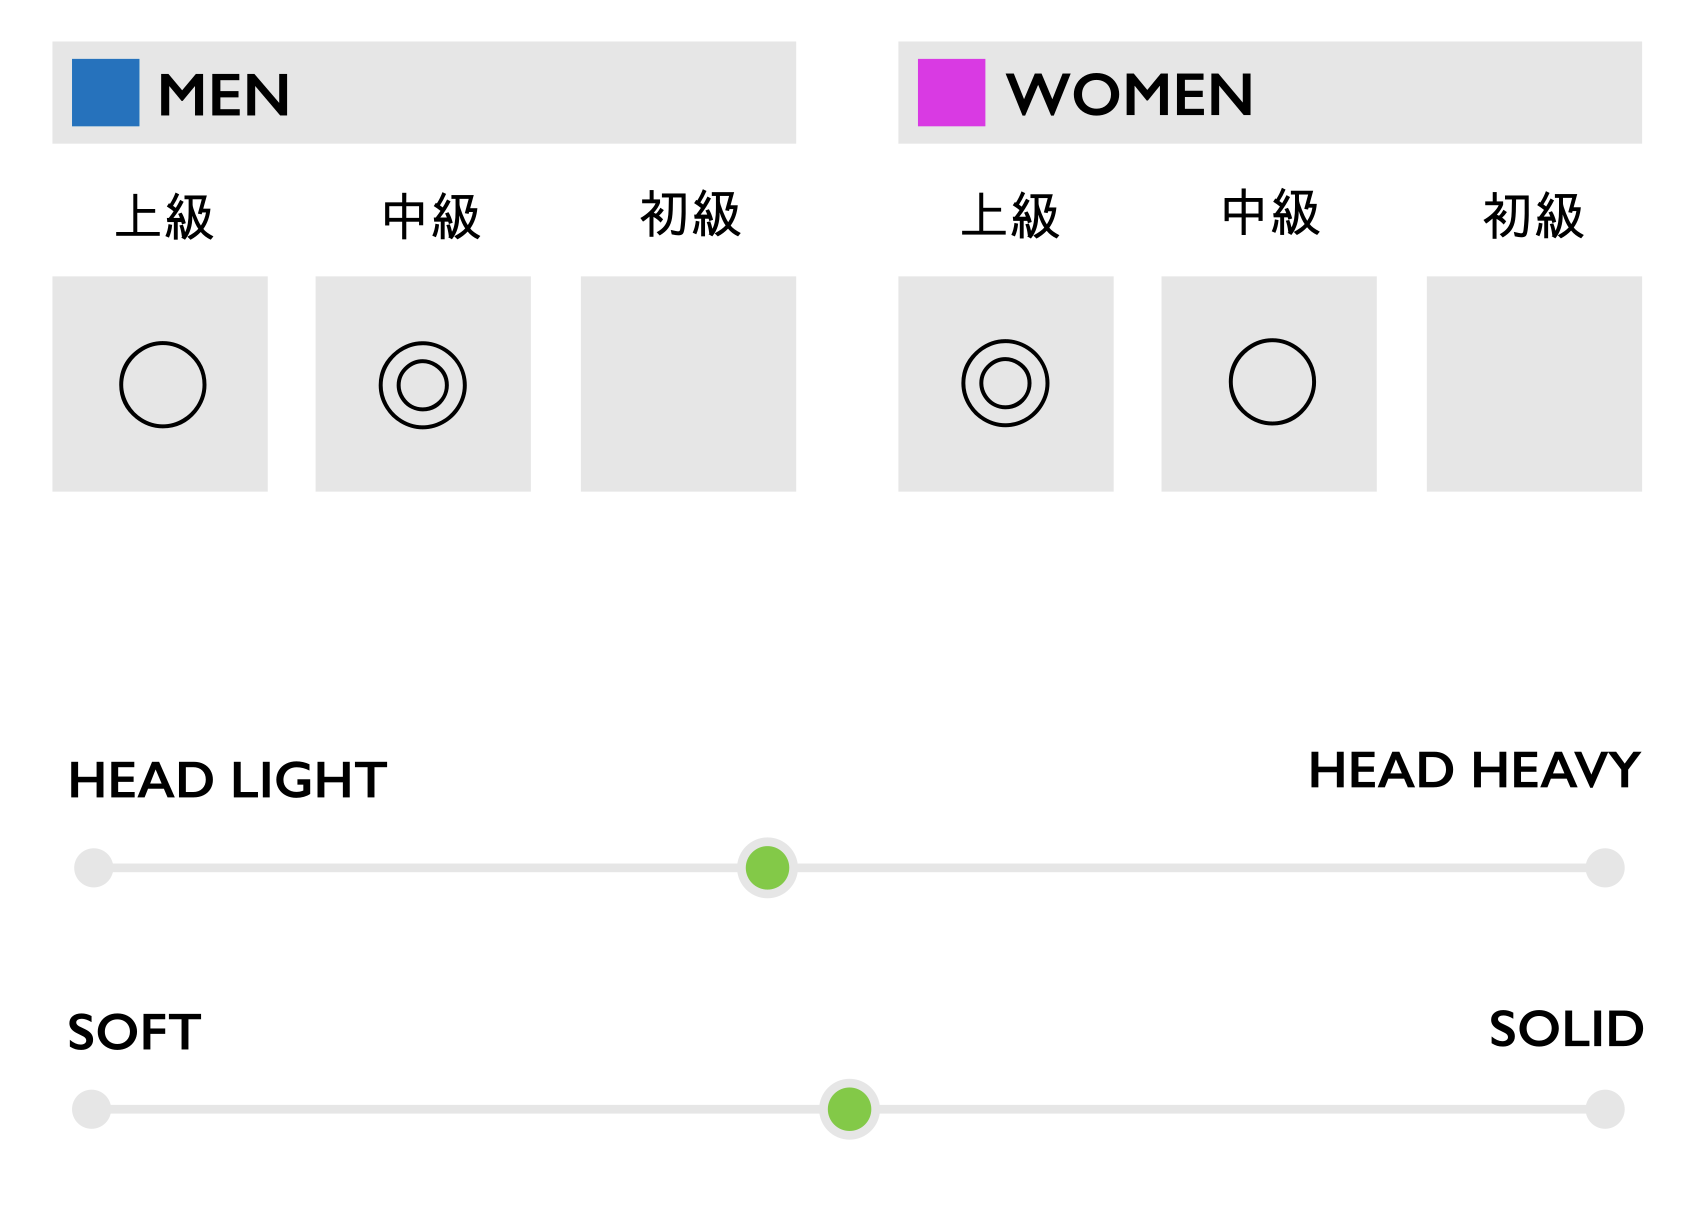The width and height of the screenshot is (1694, 1210).
Task: Click empty box under WOMEN 初級
Action: [x=1534, y=384]
